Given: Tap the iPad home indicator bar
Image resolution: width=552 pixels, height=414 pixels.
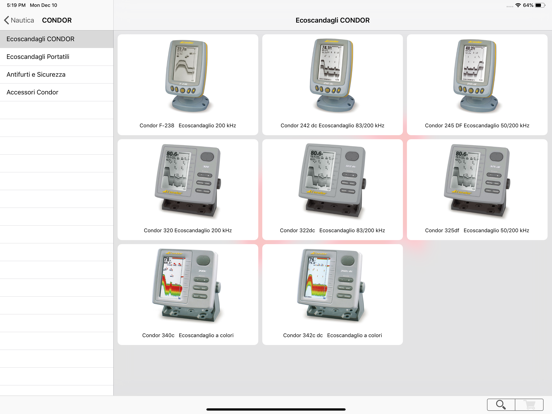Looking at the screenshot, I should pos(276,409).
